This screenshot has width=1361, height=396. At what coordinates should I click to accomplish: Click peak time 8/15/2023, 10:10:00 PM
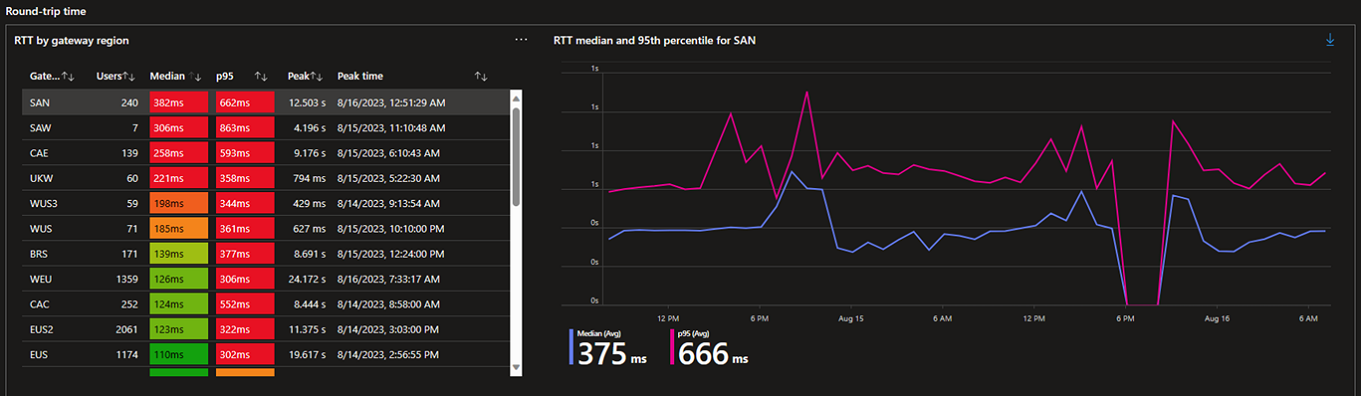(x=391, y=228)
